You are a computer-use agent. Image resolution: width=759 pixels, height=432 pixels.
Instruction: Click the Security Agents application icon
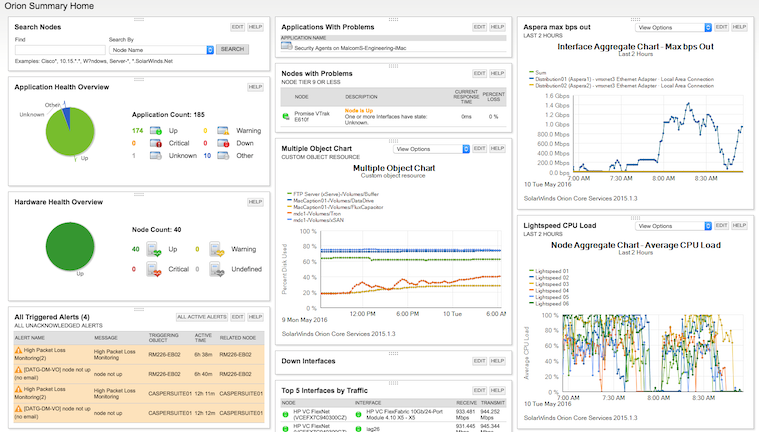287,46
